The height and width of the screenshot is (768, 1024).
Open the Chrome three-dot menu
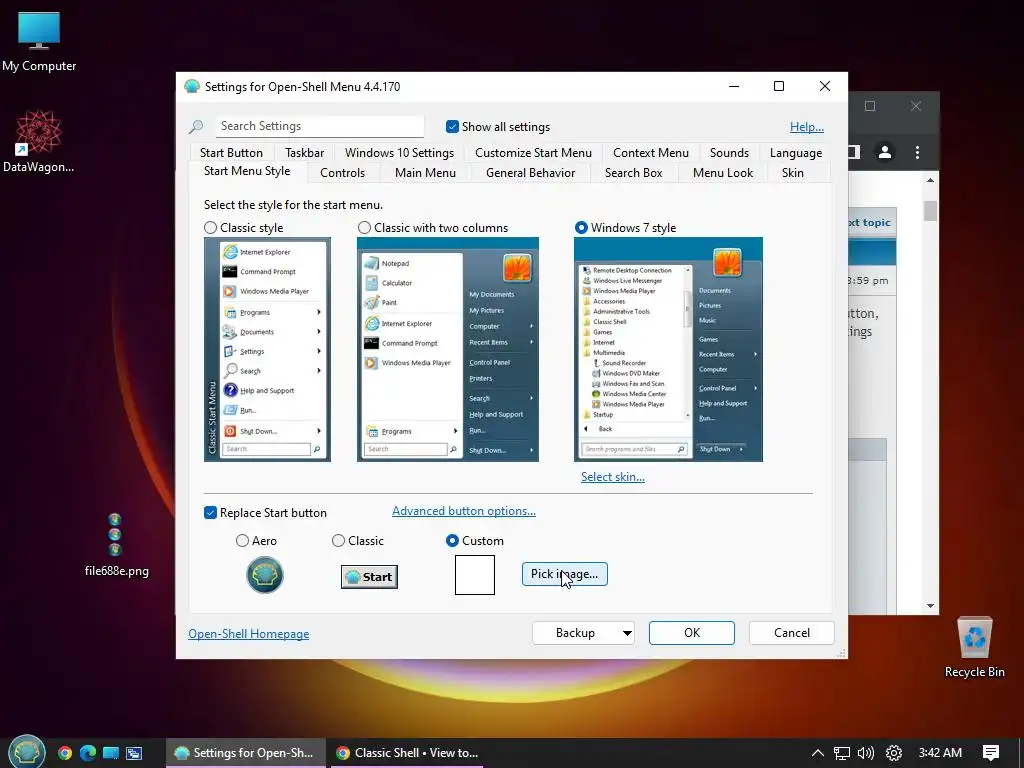coord(918,152)
